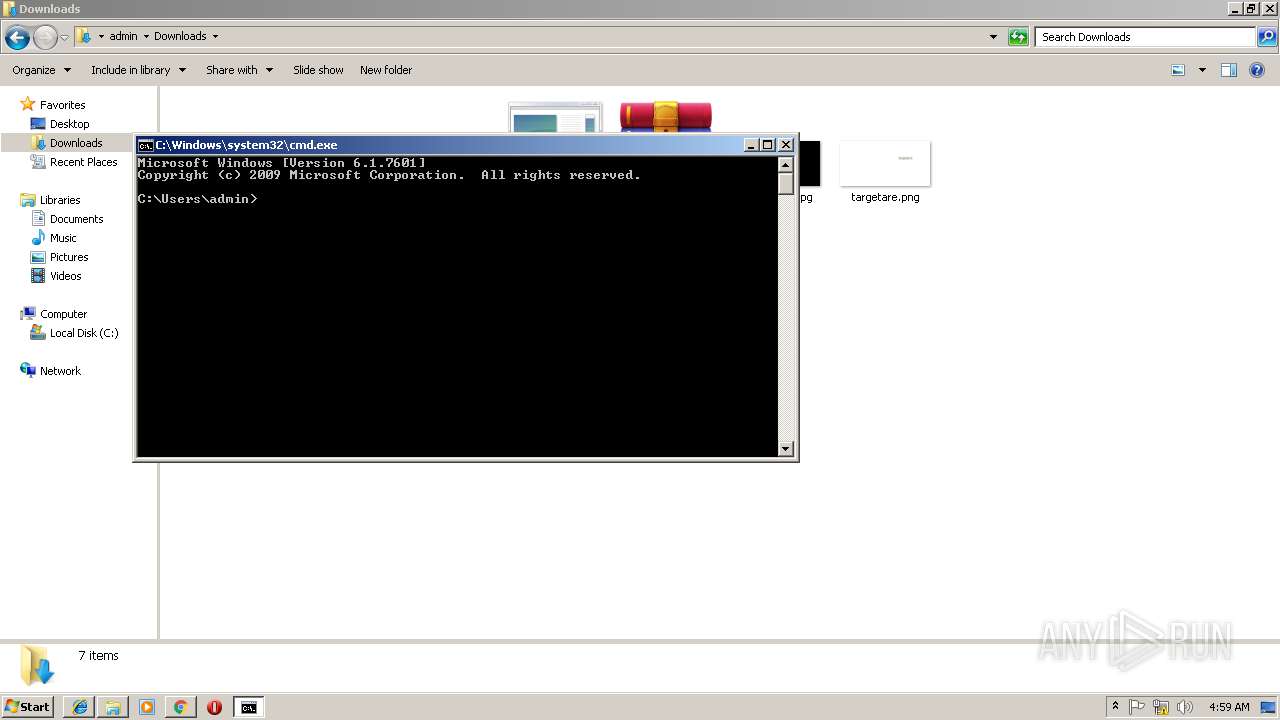Image resolution: width=1280 pixels, height=720 pixels.
Task: Open the Videos library
Action: (x=65, y=276)
